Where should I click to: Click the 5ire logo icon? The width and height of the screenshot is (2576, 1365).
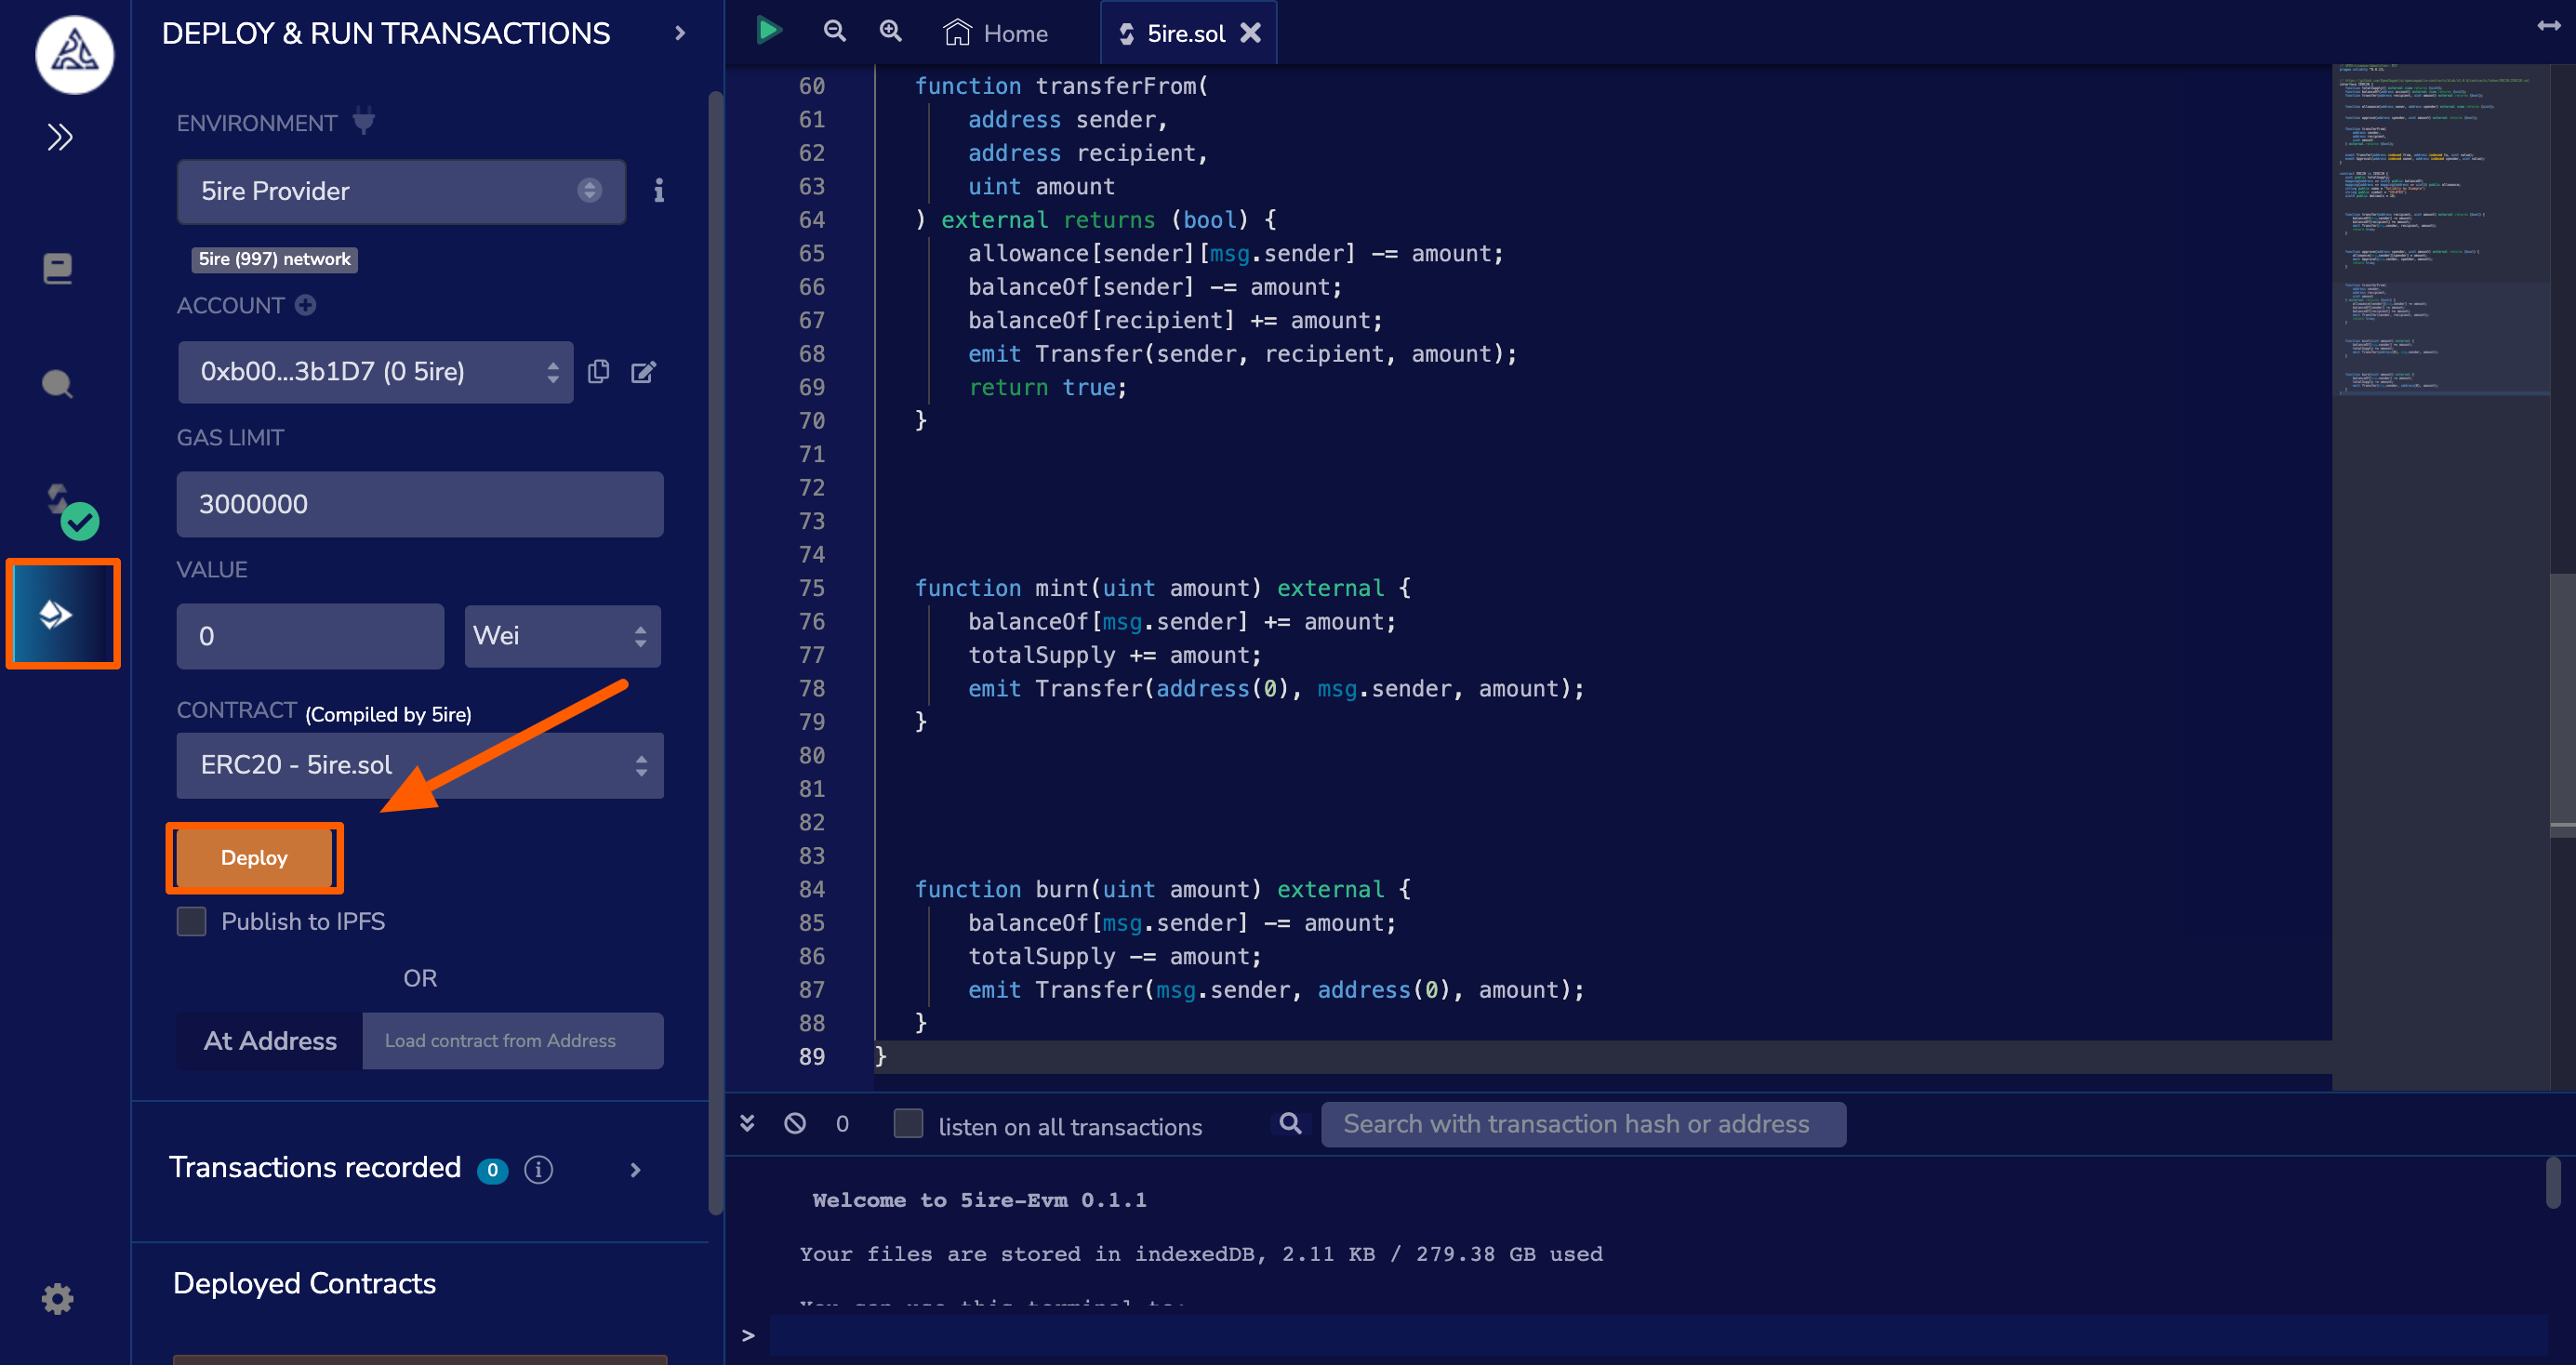74,53
